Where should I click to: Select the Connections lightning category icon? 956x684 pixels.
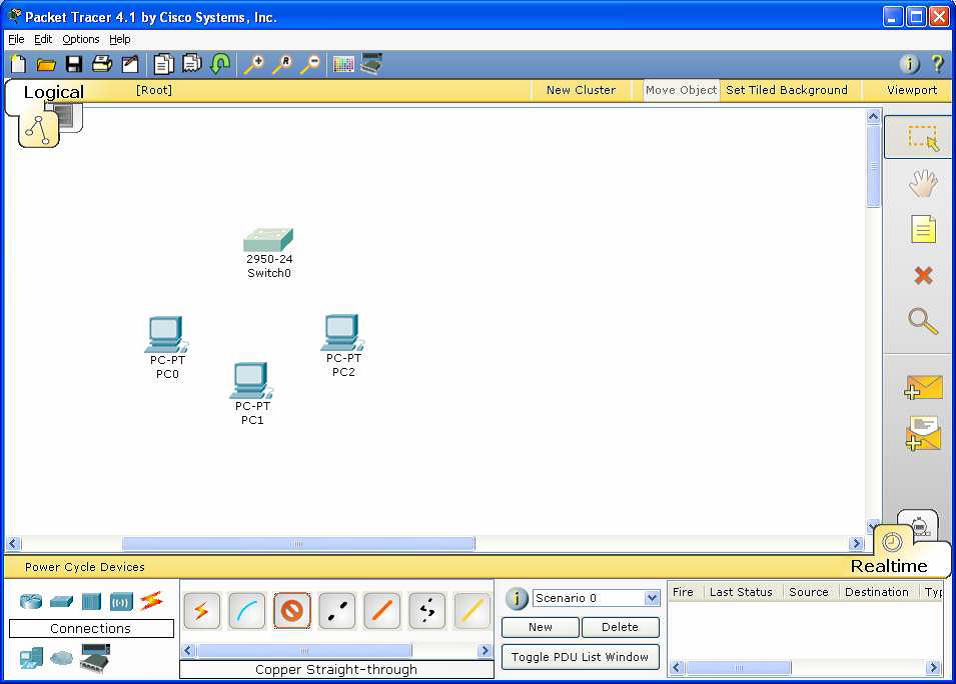152,601
